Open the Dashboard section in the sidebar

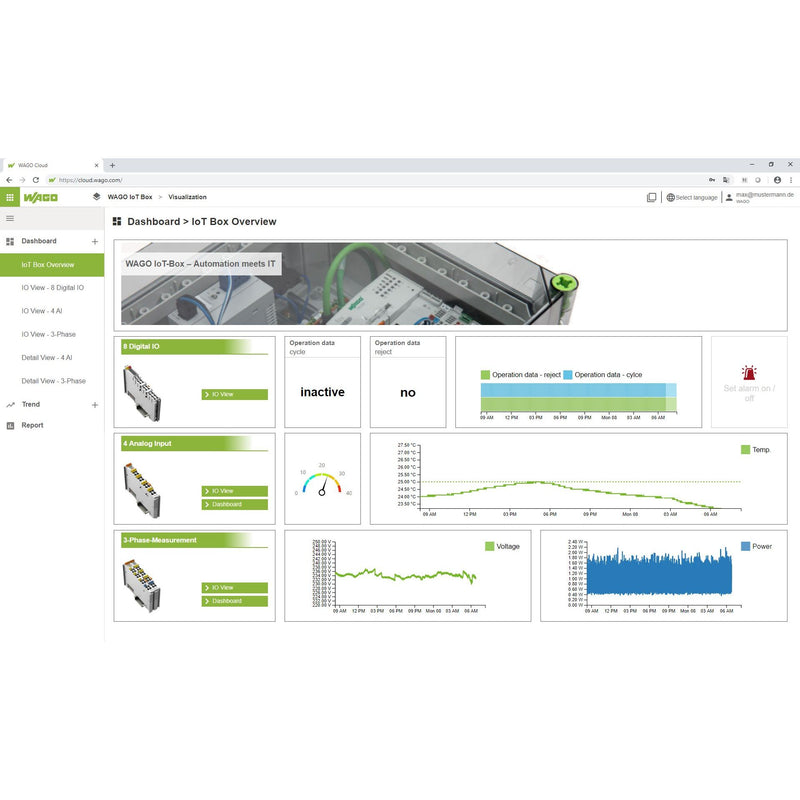pos(39,241)
